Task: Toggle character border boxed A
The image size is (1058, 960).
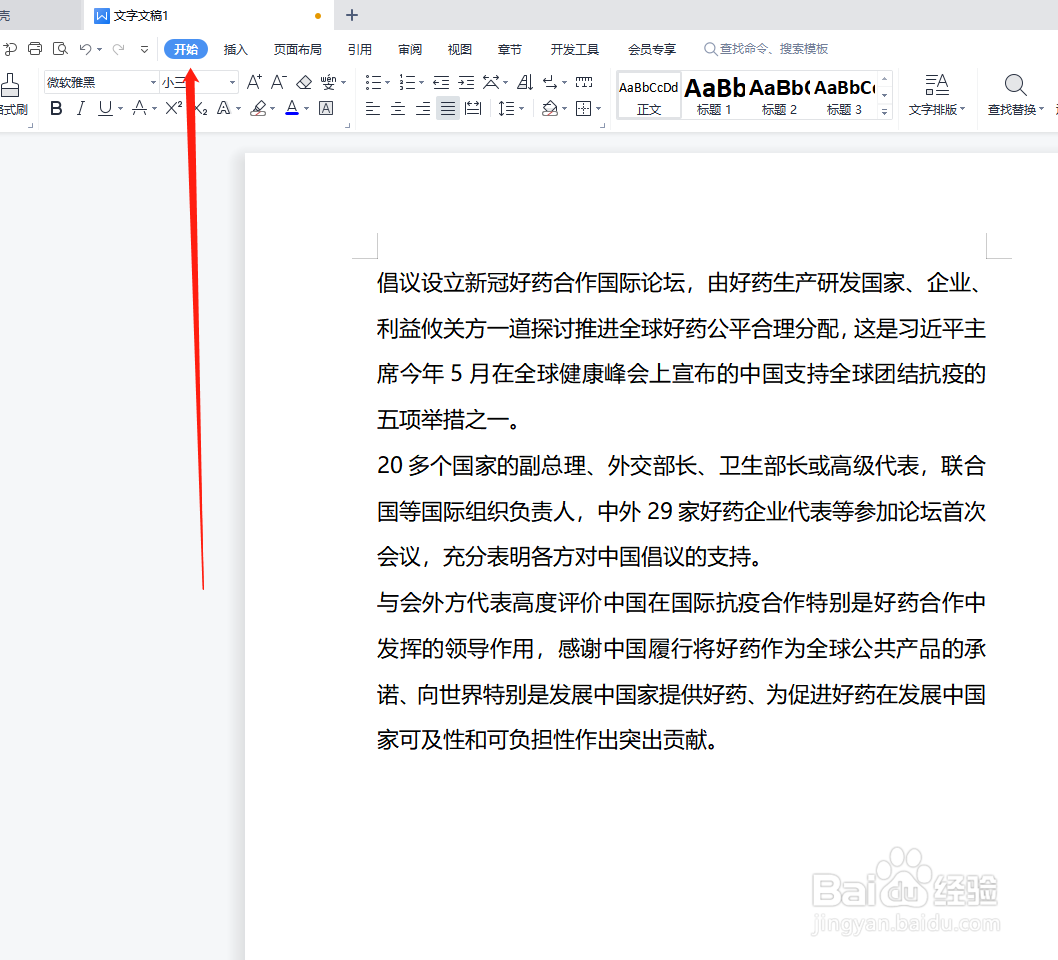Action: click(326, 108)
